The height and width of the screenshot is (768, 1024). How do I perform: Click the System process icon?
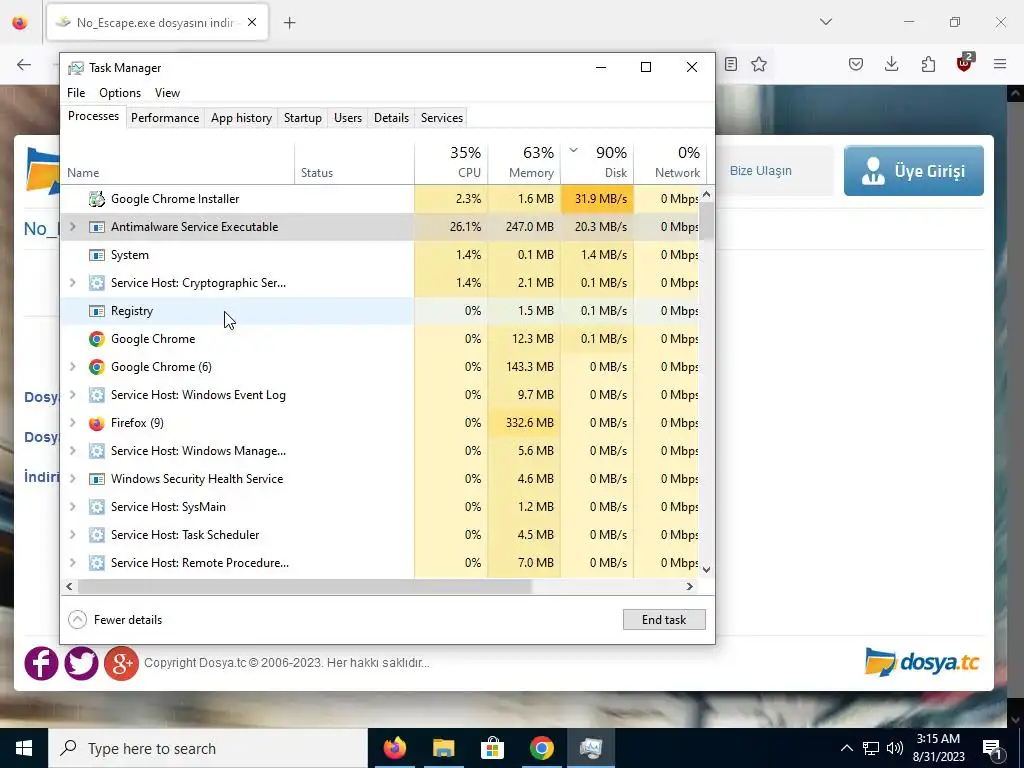click(x=97, y=255)
